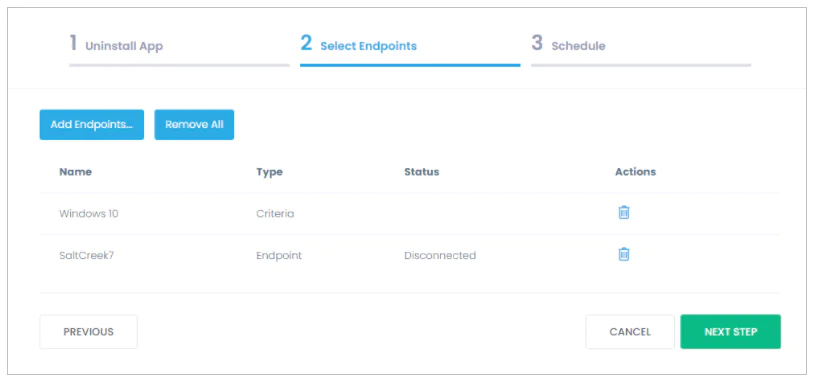Cancel the uninstall wizard
Viewport: 813px width, 384px height.
coord(630,332)
